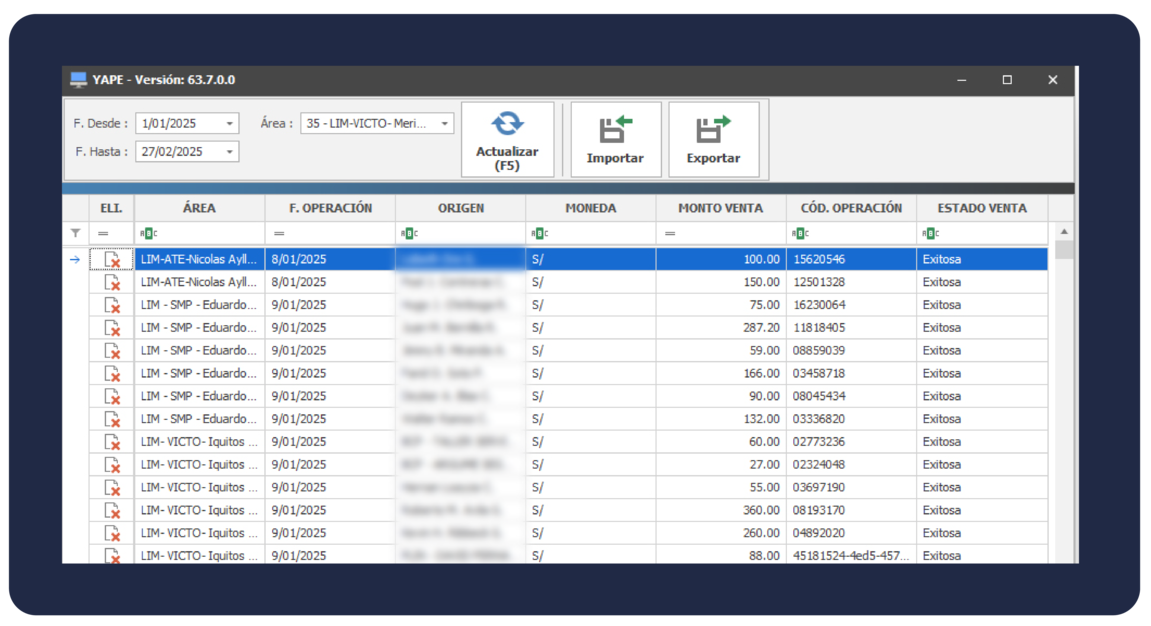Screen dimensions: 1151x626
Task: Click delete icon in the 100.00 amount row
Action: point(111,260)
